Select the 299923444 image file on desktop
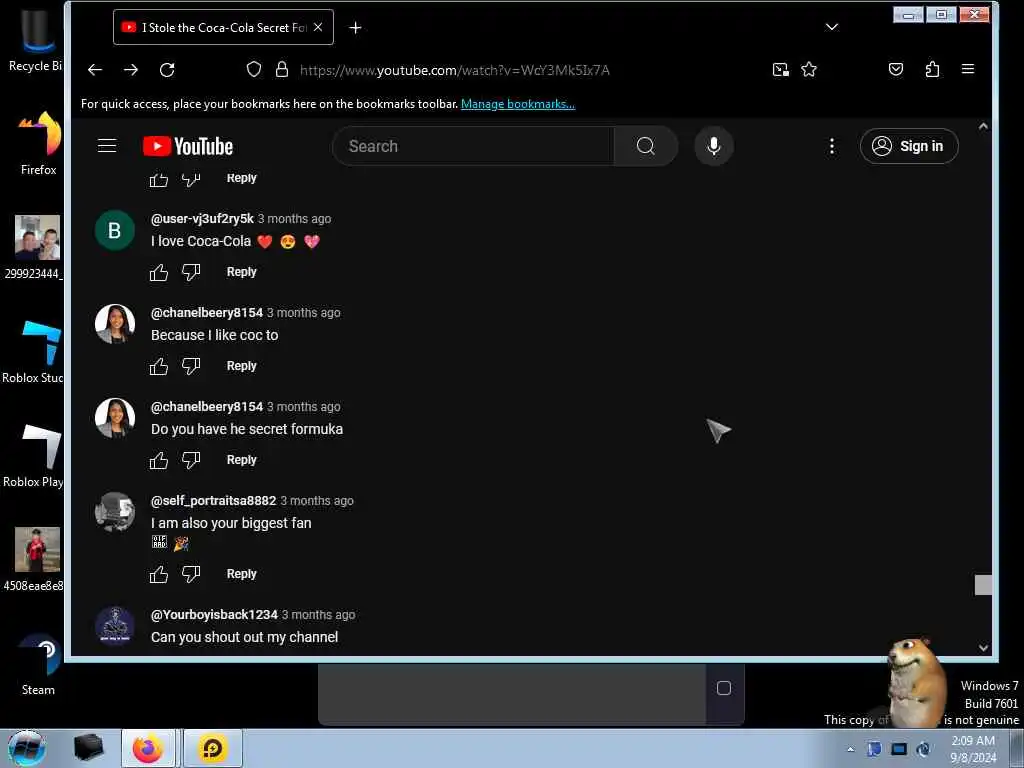This screenshot has width=1024, height=768. coord(34,248)
